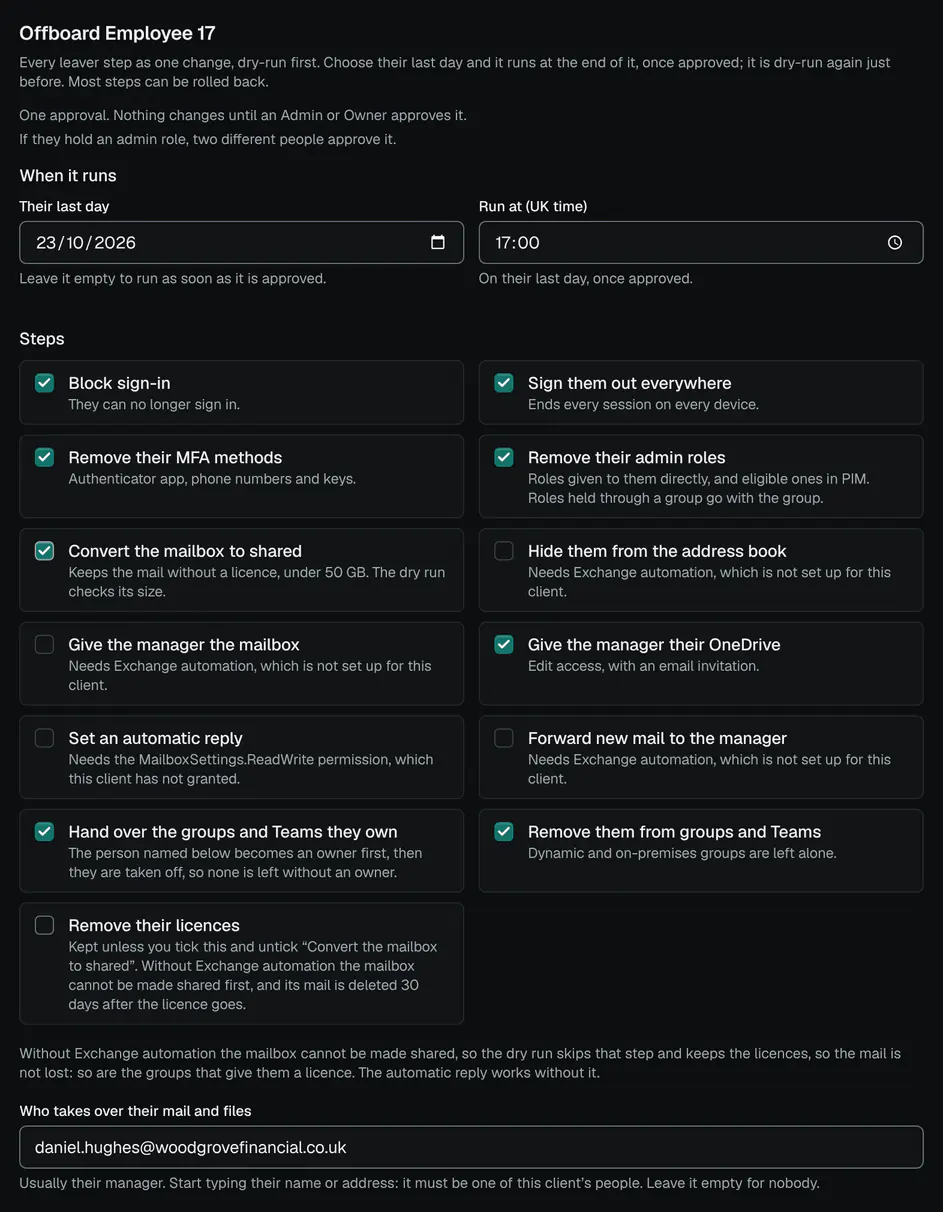Click the "On their last day, once approved." hint

(x=586, y=278)
